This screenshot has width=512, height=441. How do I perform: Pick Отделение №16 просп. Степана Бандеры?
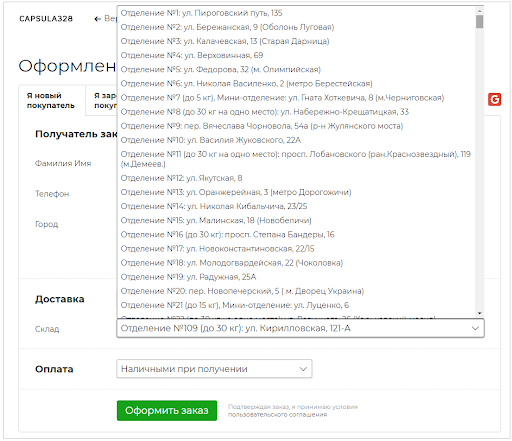point(296,234)
